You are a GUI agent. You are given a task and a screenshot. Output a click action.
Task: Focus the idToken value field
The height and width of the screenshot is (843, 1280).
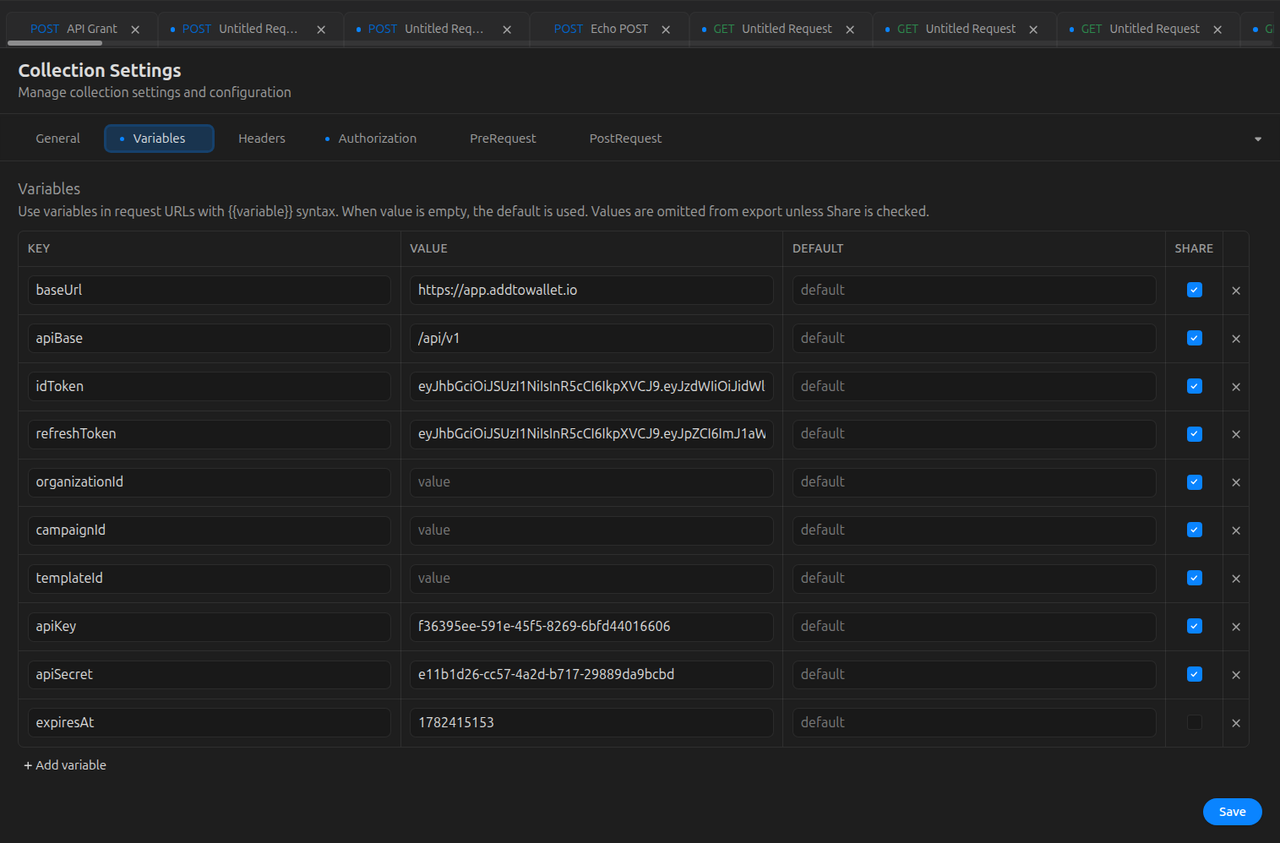coord(592,386)
